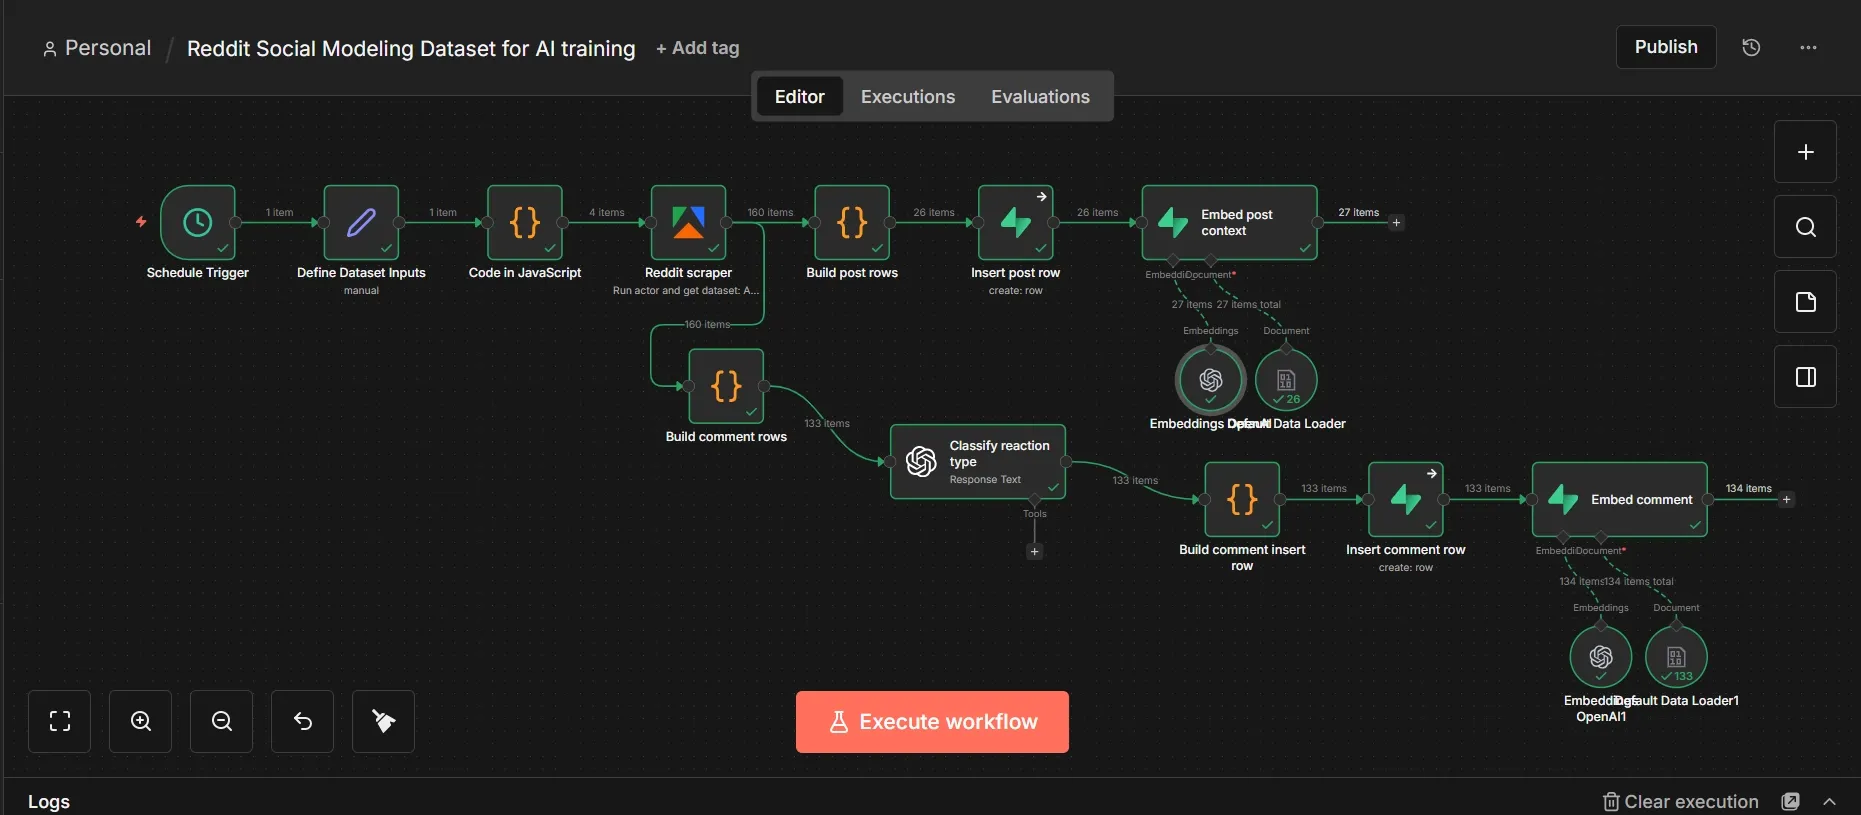This screenshot has width=1861, height=815.
Task: Reset the canvas zoom level
Action: click(x=303, y=721)
